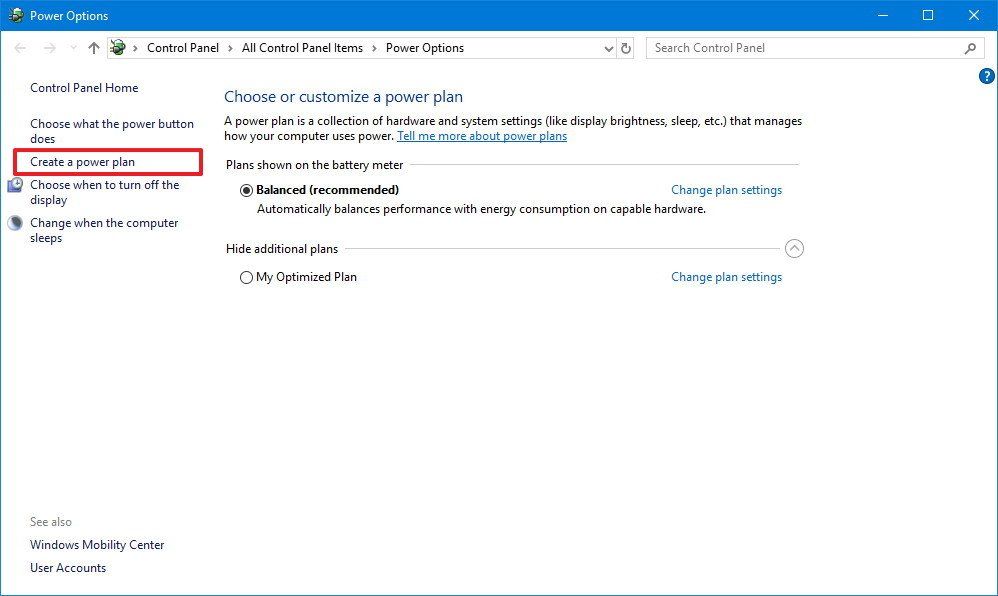
Task: Select the Balanced recommended power plan
Action: [x=246, y=190]
